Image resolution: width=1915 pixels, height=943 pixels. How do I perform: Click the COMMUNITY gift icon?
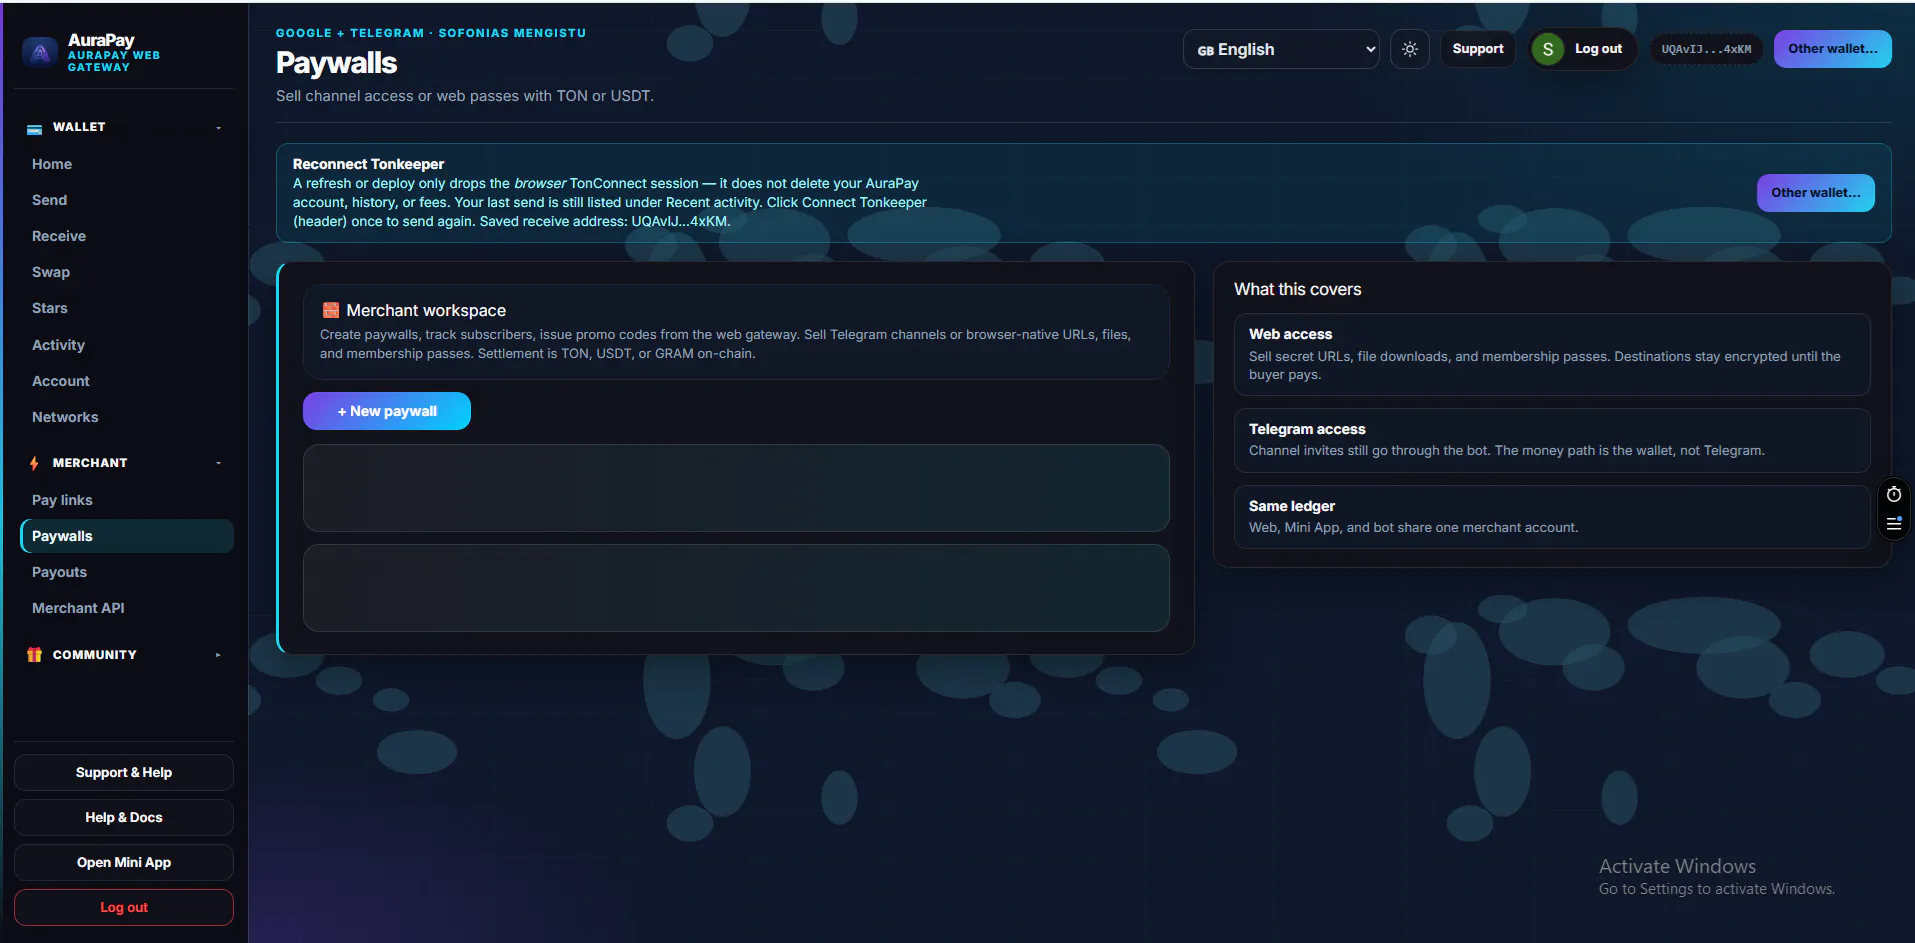(34, 655)
